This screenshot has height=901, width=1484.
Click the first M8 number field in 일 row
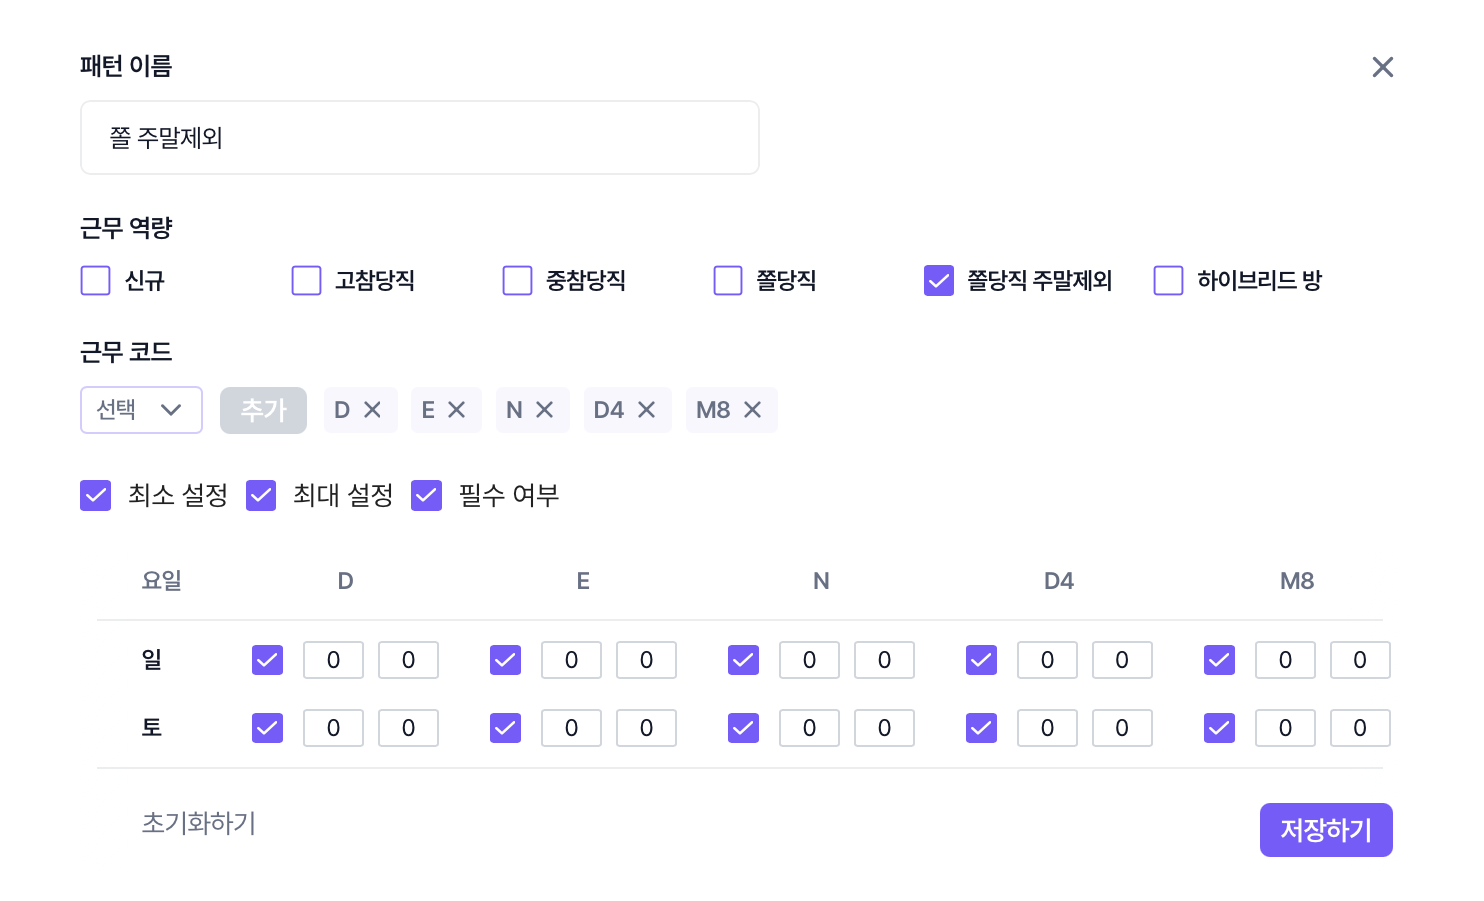[x=1285, y=660]
